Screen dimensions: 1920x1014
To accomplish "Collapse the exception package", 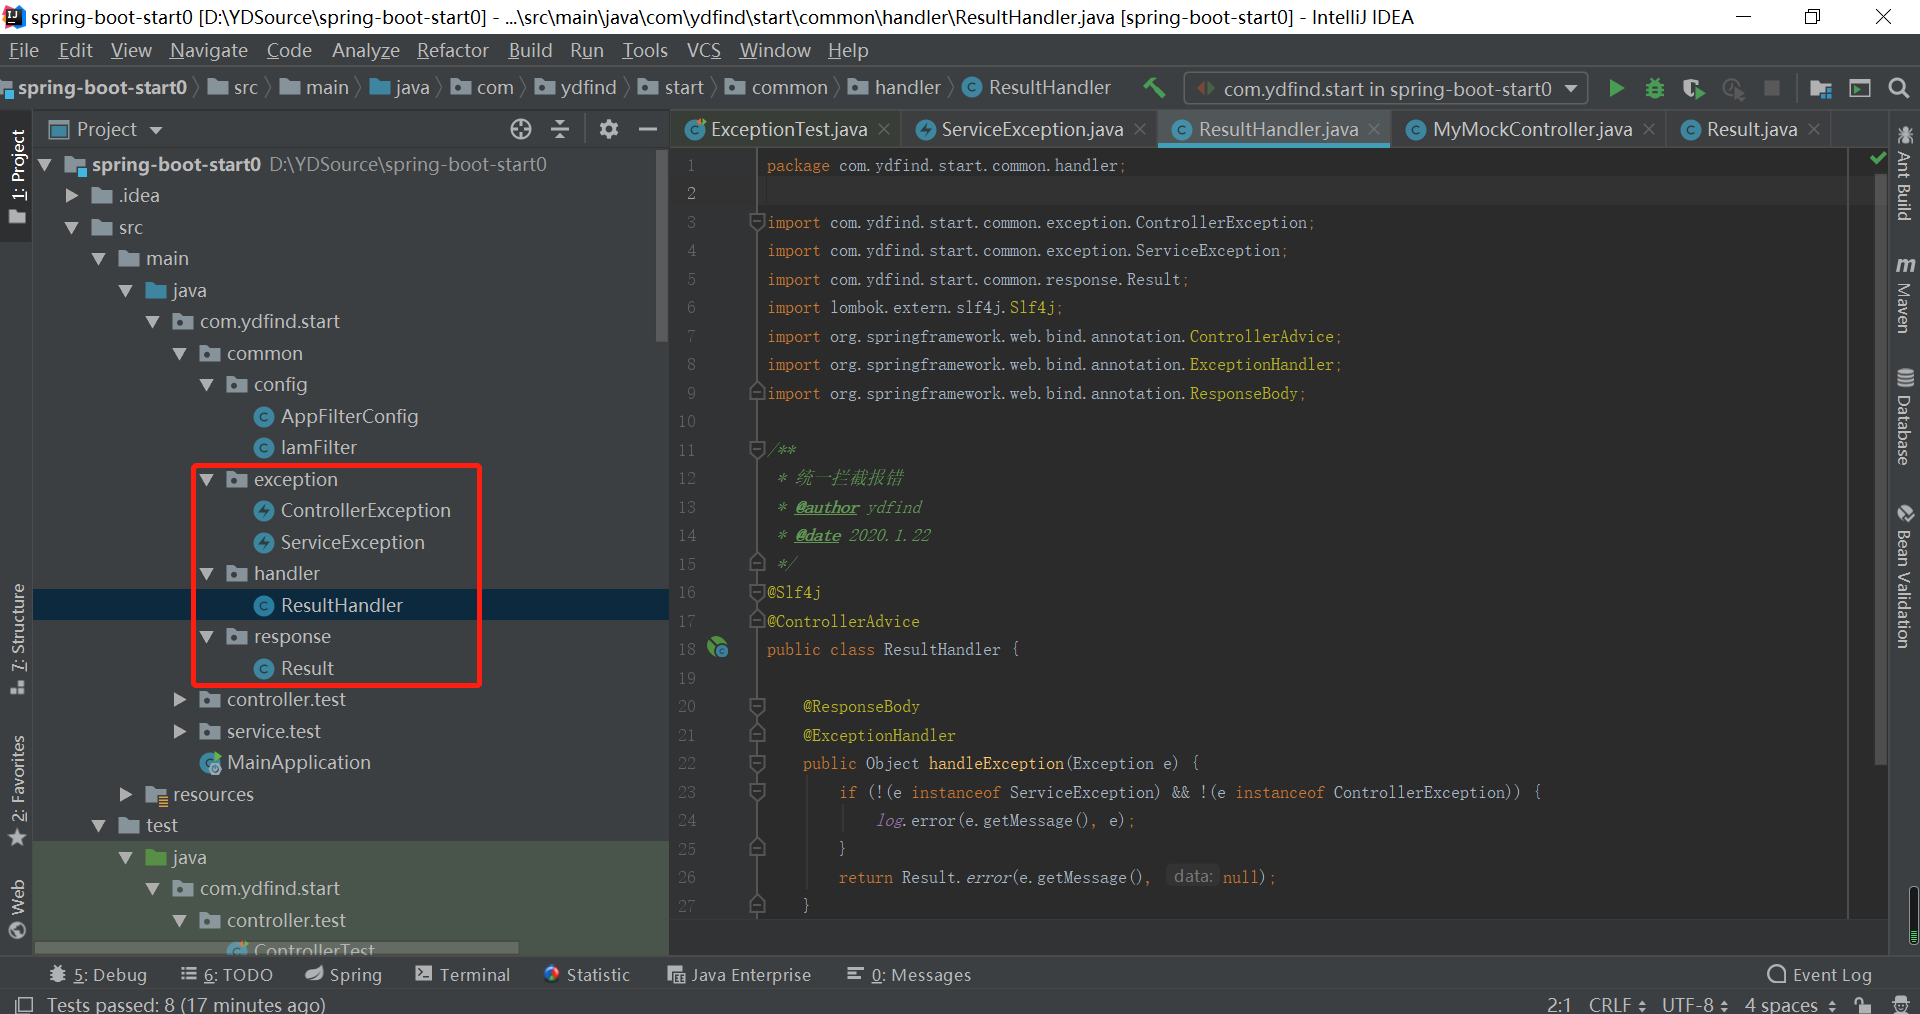I will point(207,479).
